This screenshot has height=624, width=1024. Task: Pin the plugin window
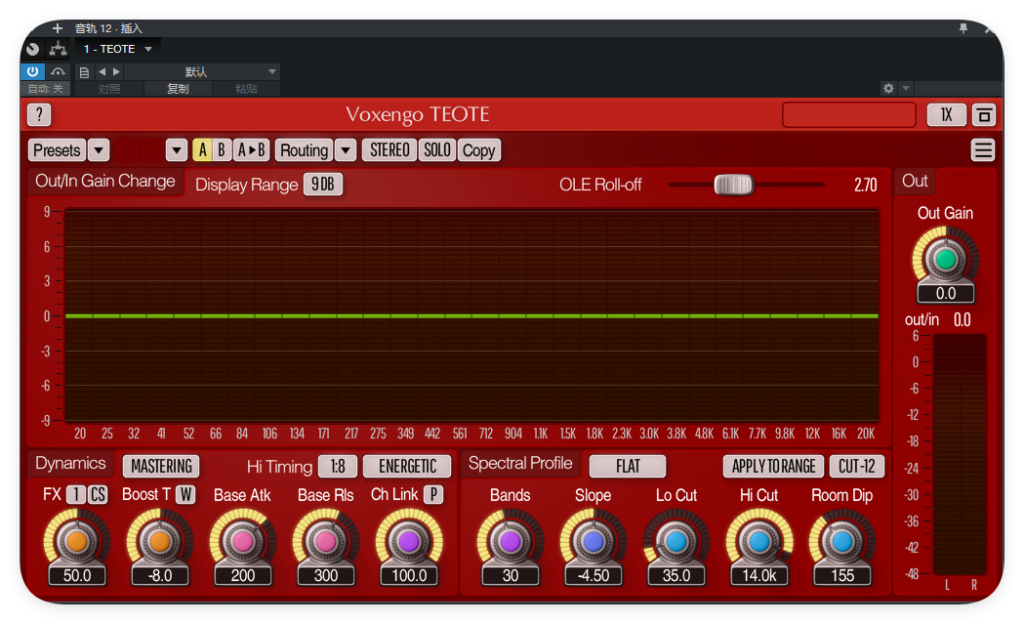point(963,28)
